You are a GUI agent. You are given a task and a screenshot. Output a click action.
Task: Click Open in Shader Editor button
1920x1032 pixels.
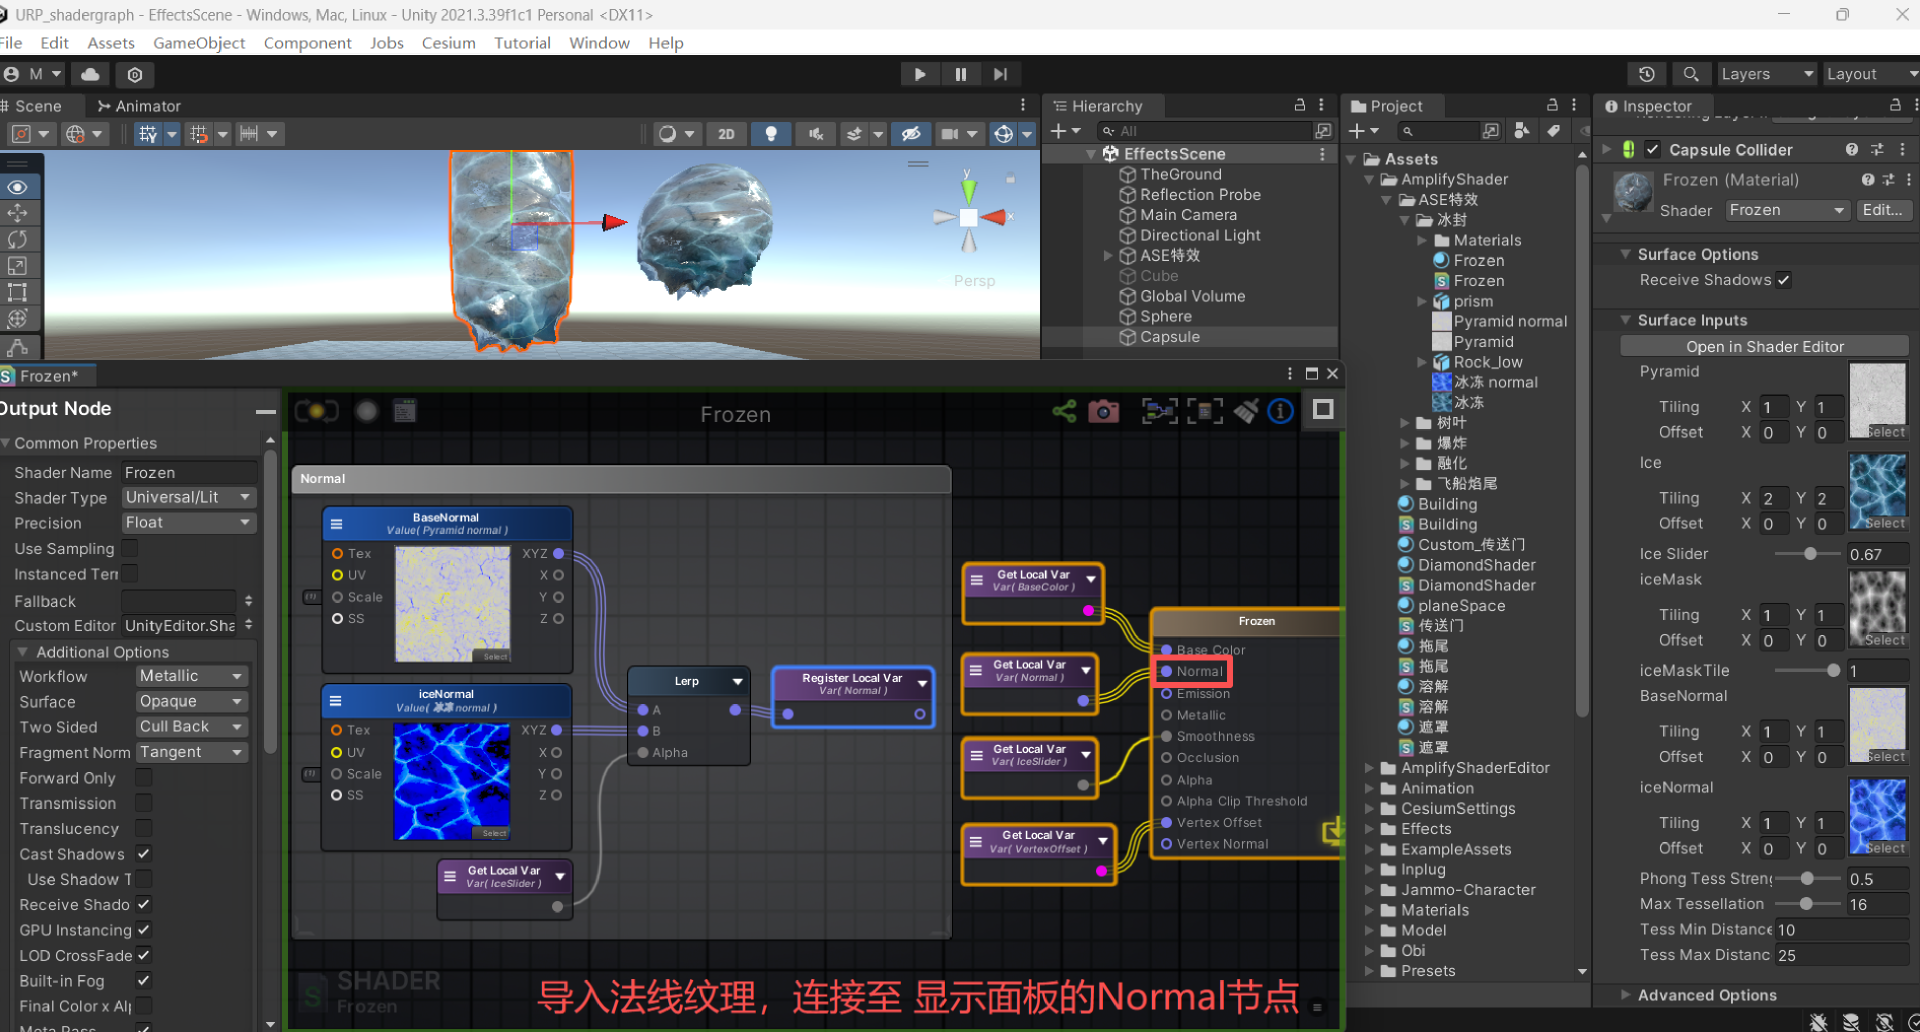1764,346
